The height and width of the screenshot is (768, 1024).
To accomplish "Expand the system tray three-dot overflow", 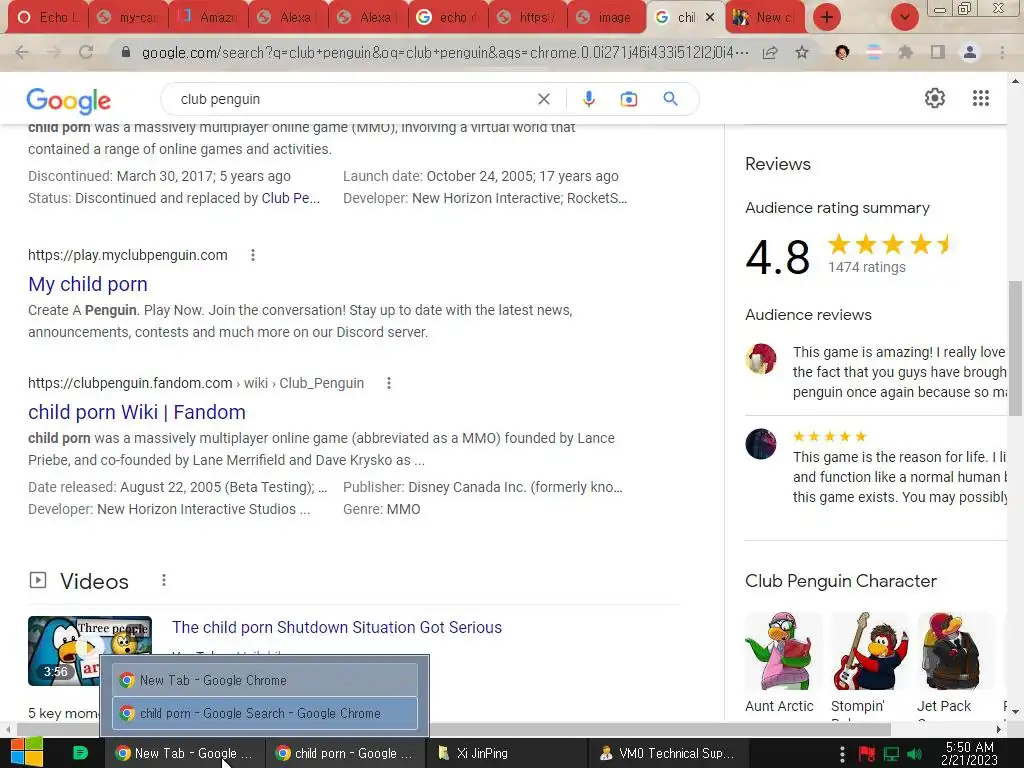I will click(842, 754).
